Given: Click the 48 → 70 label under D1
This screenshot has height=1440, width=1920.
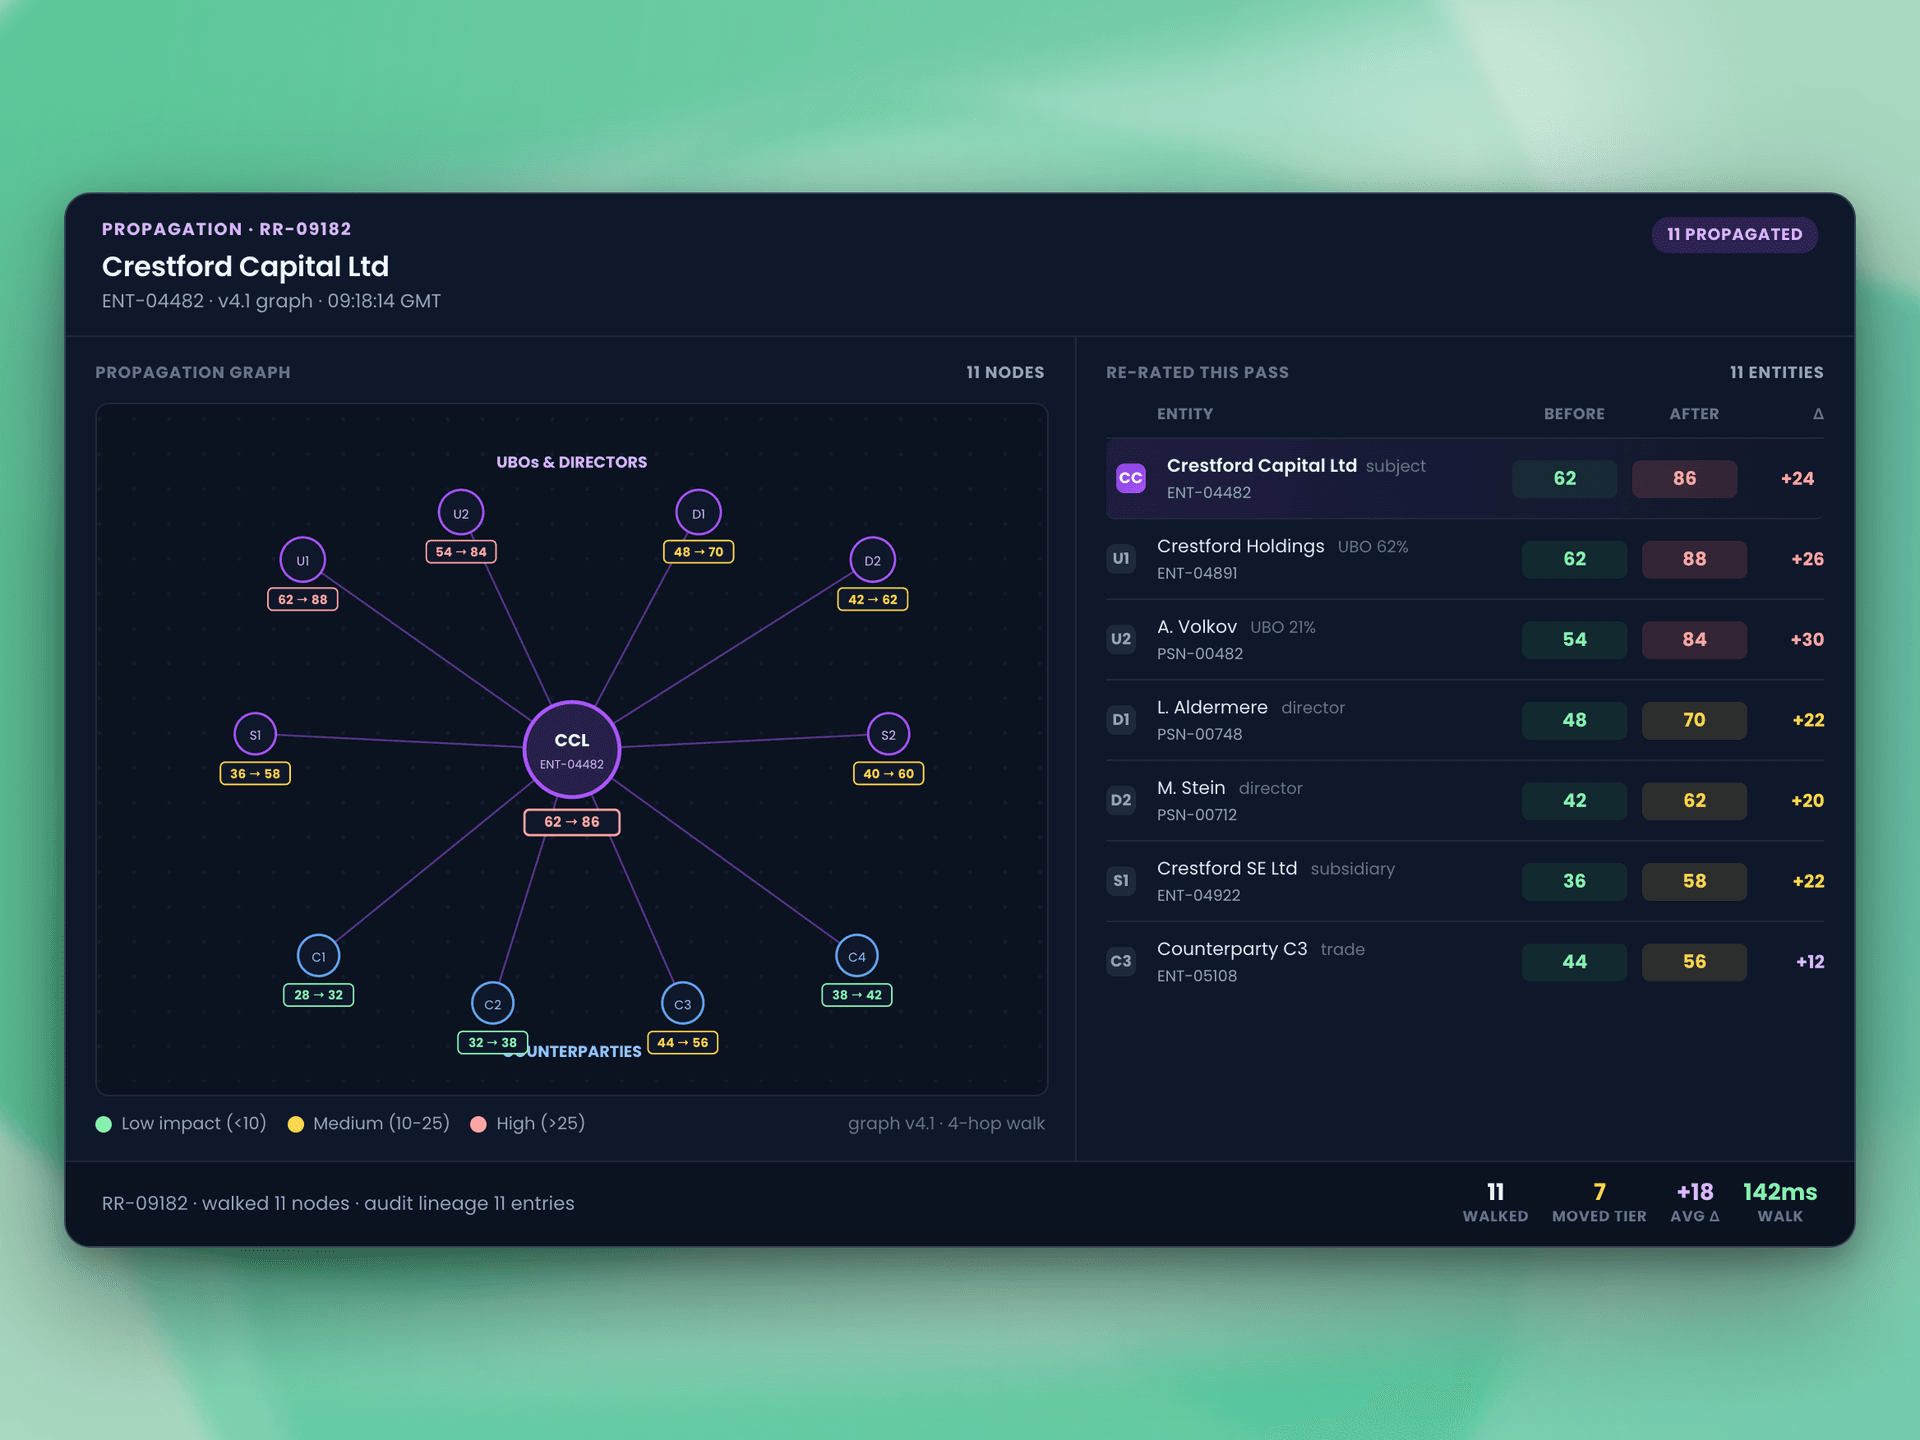Looking at the screenshot, I should coord(698,551).
